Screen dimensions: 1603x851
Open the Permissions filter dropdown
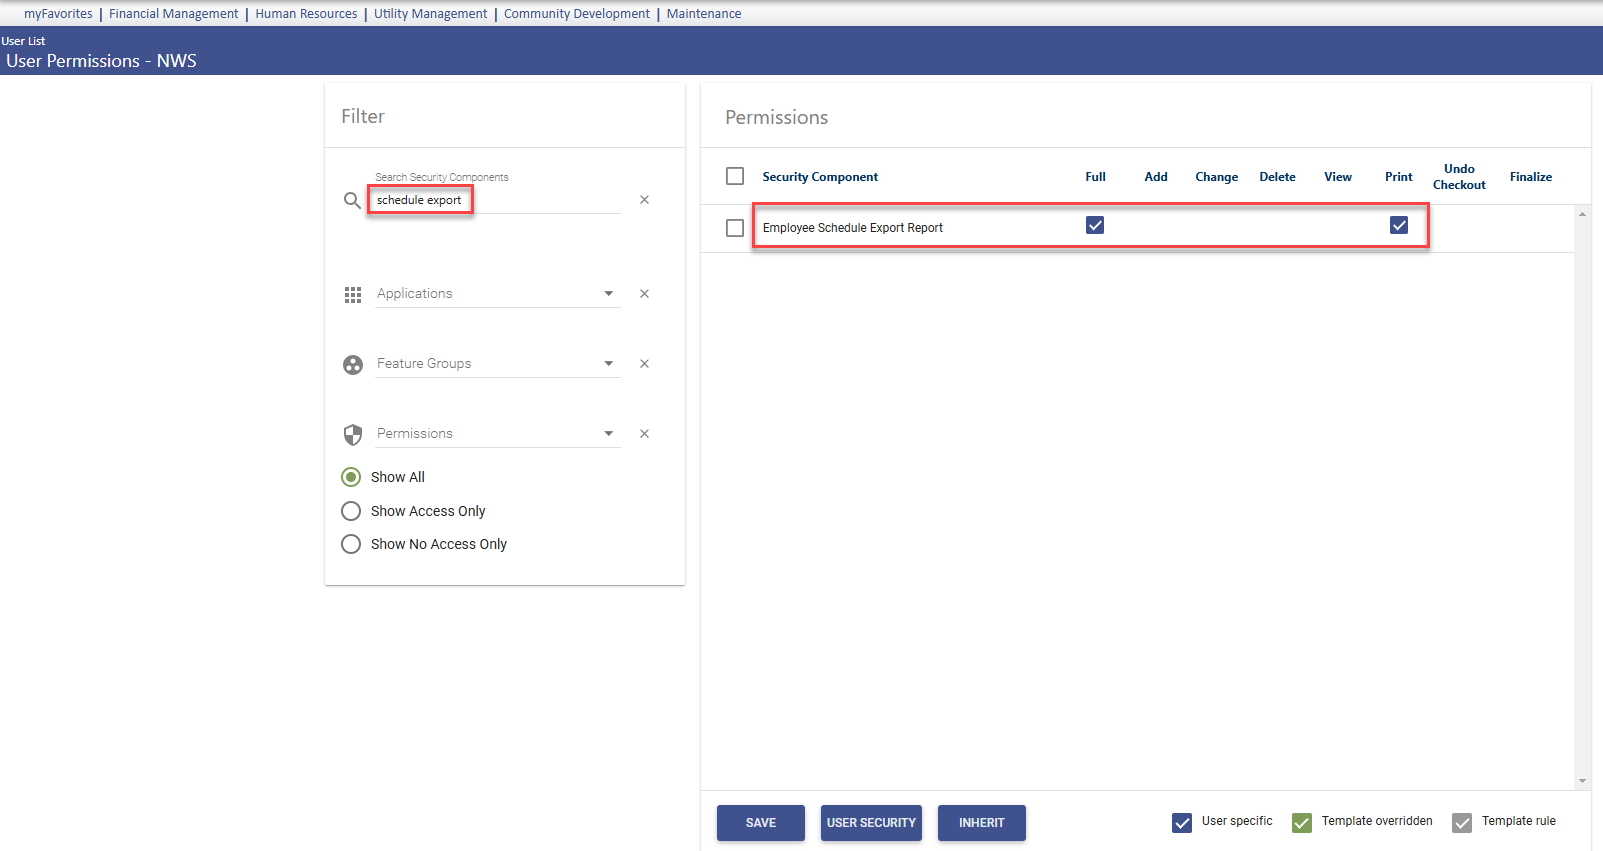(x=498, y=434)
